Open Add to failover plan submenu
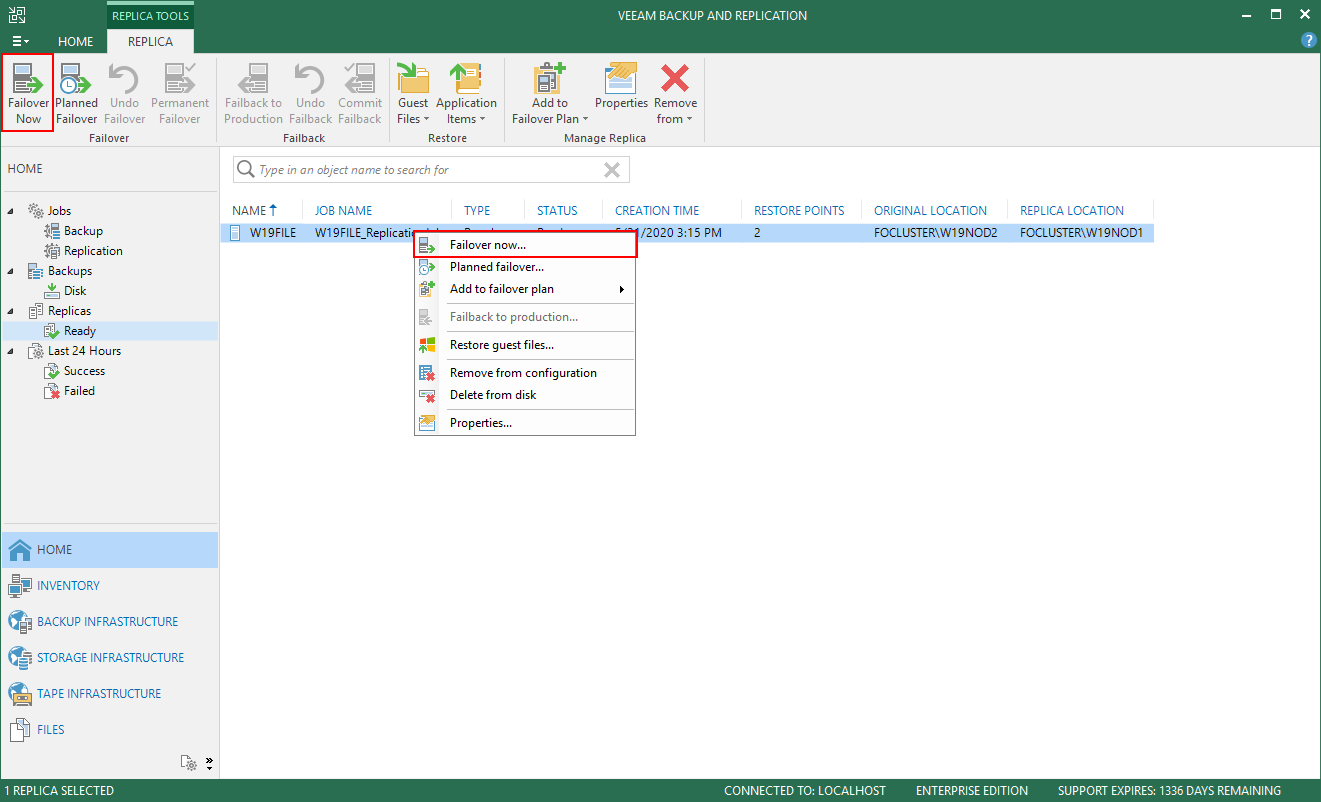This screenshot has height=802, width=1321. (525, 289)
